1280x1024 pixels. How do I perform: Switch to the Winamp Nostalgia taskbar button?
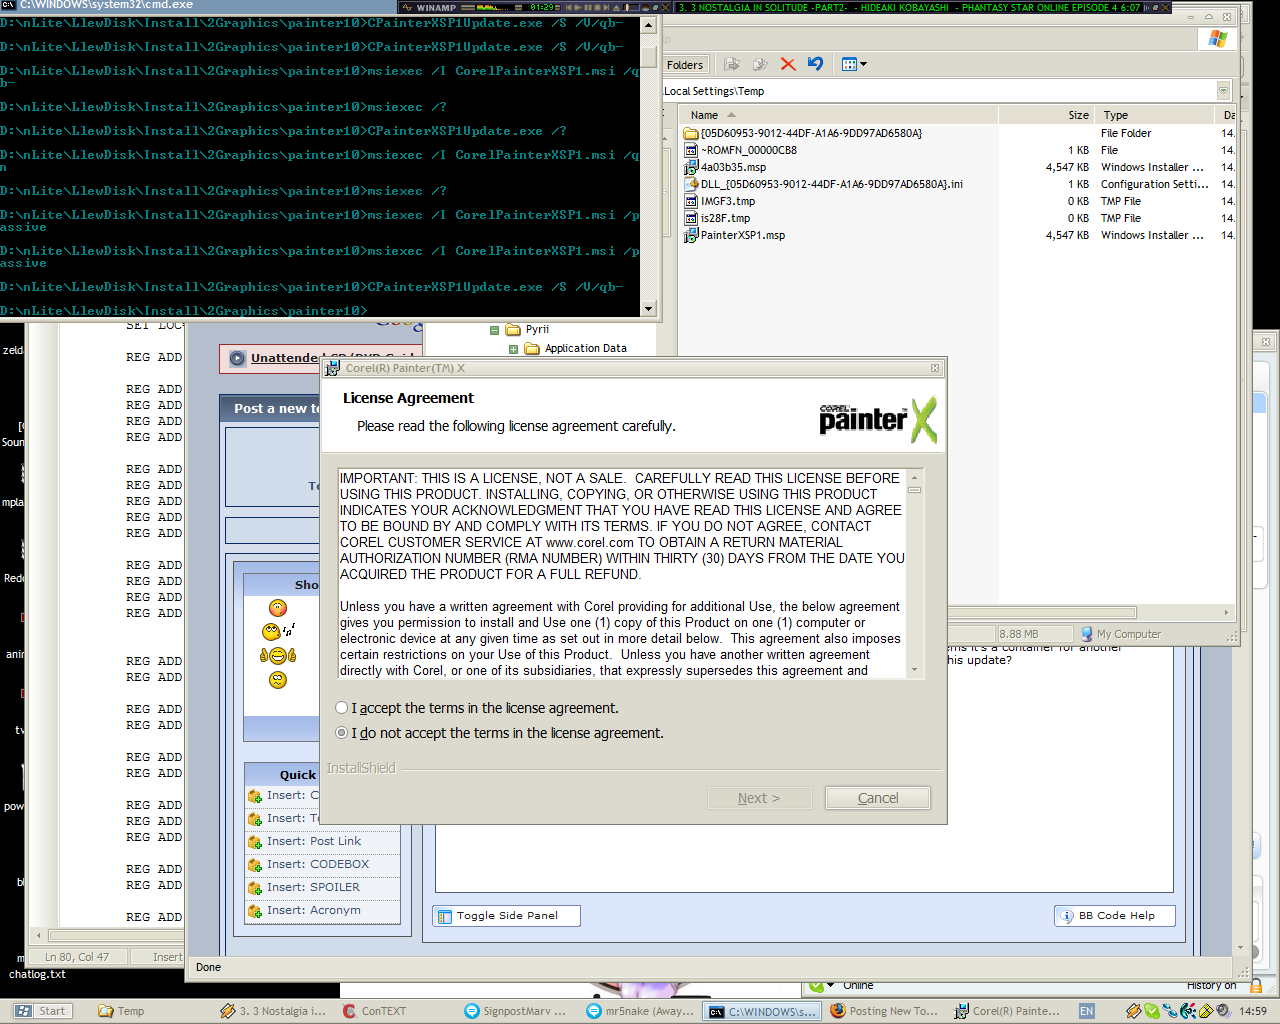[274, 1011]
